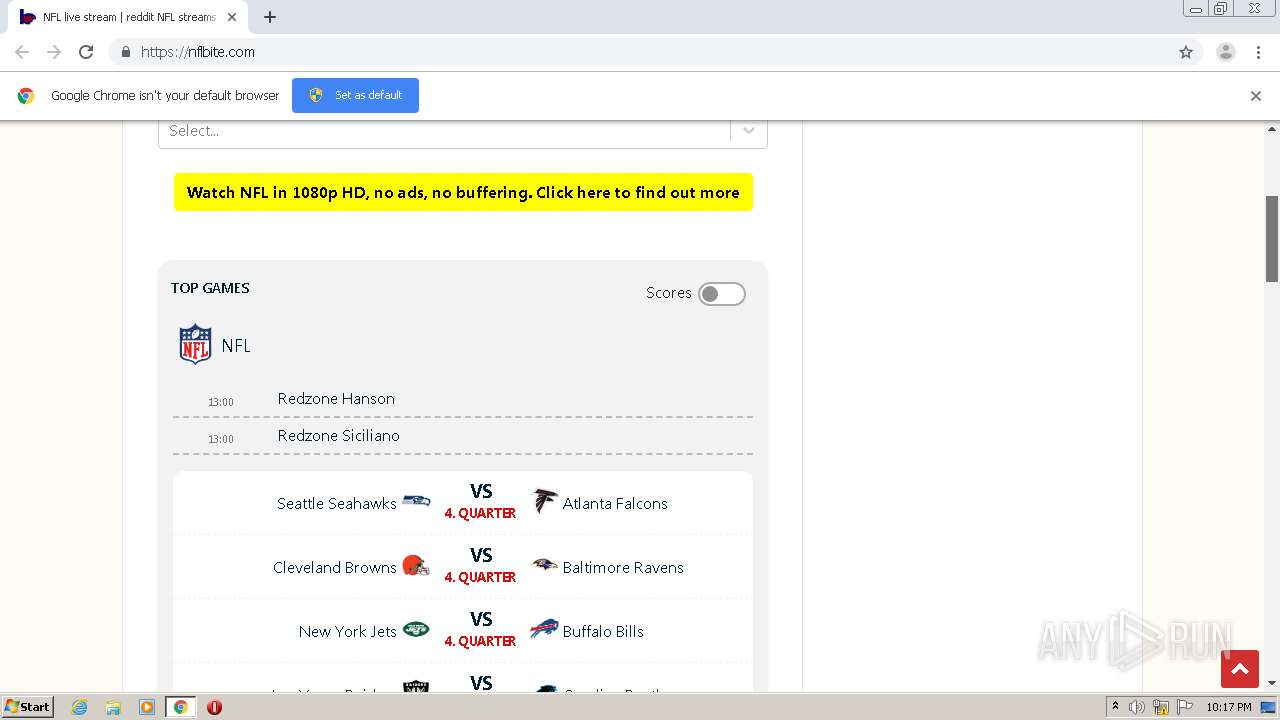Screen dimensions: 1280x720
Task: Click the NFL shield logo
Action: (x=195, y=344)
